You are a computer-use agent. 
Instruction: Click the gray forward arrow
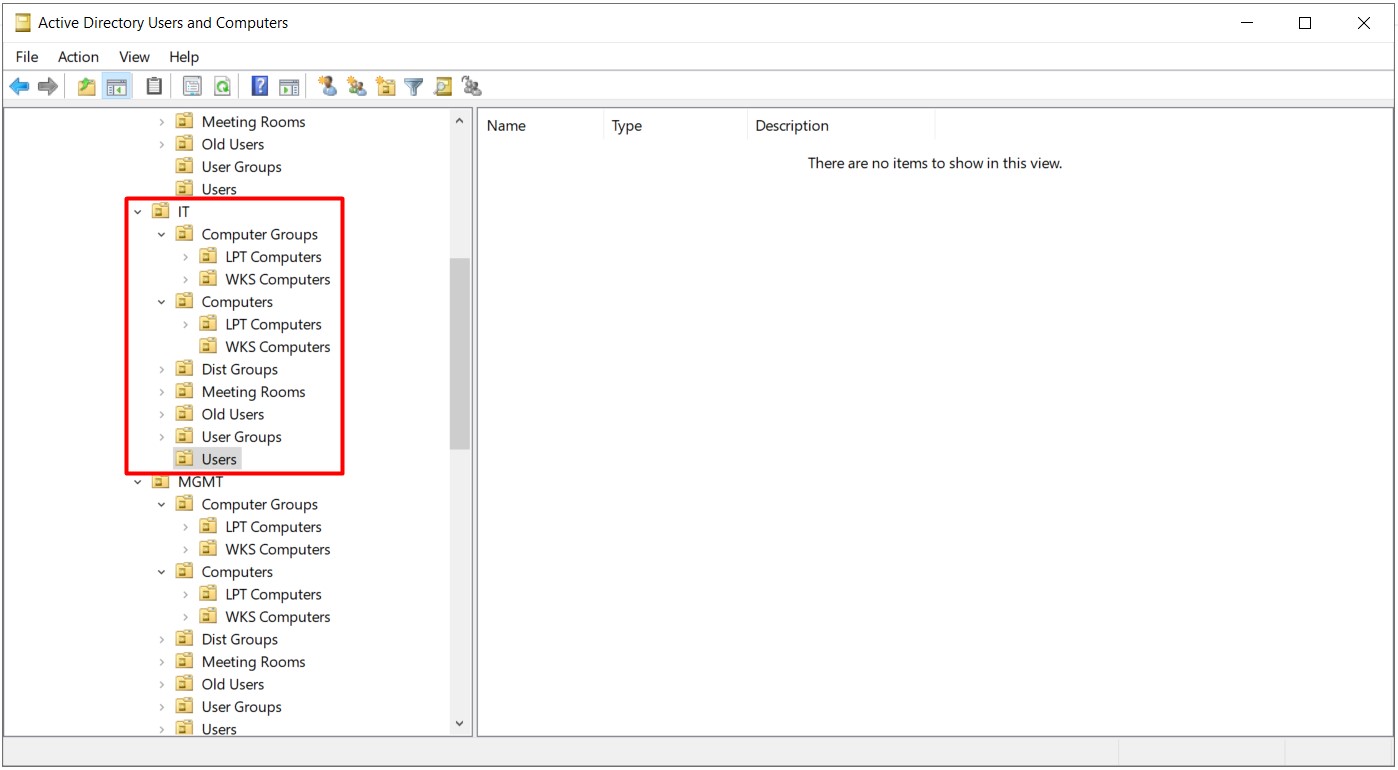pyautogui.click(x=47, y=87)
